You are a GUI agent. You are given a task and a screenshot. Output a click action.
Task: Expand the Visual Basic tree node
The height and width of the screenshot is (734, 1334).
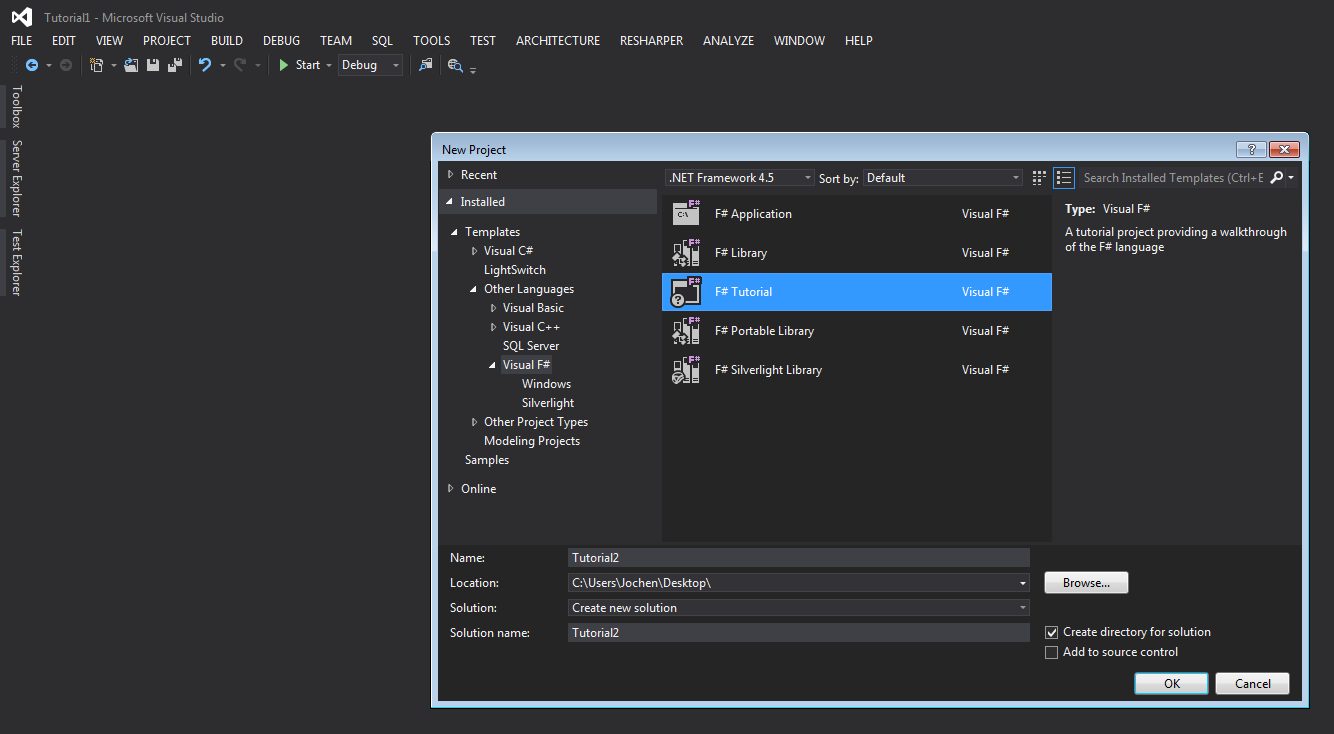click(x=493, y=308)
